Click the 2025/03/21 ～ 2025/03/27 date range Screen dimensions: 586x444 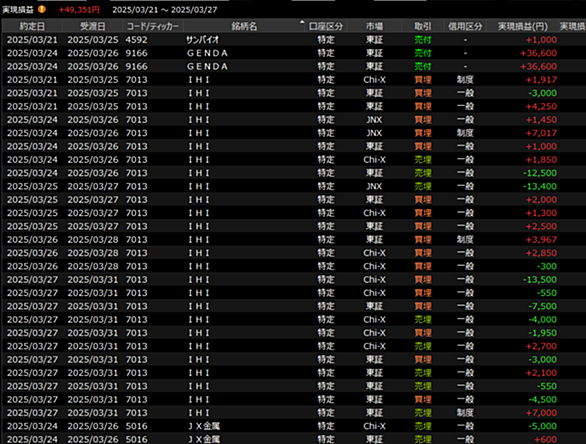165,10
